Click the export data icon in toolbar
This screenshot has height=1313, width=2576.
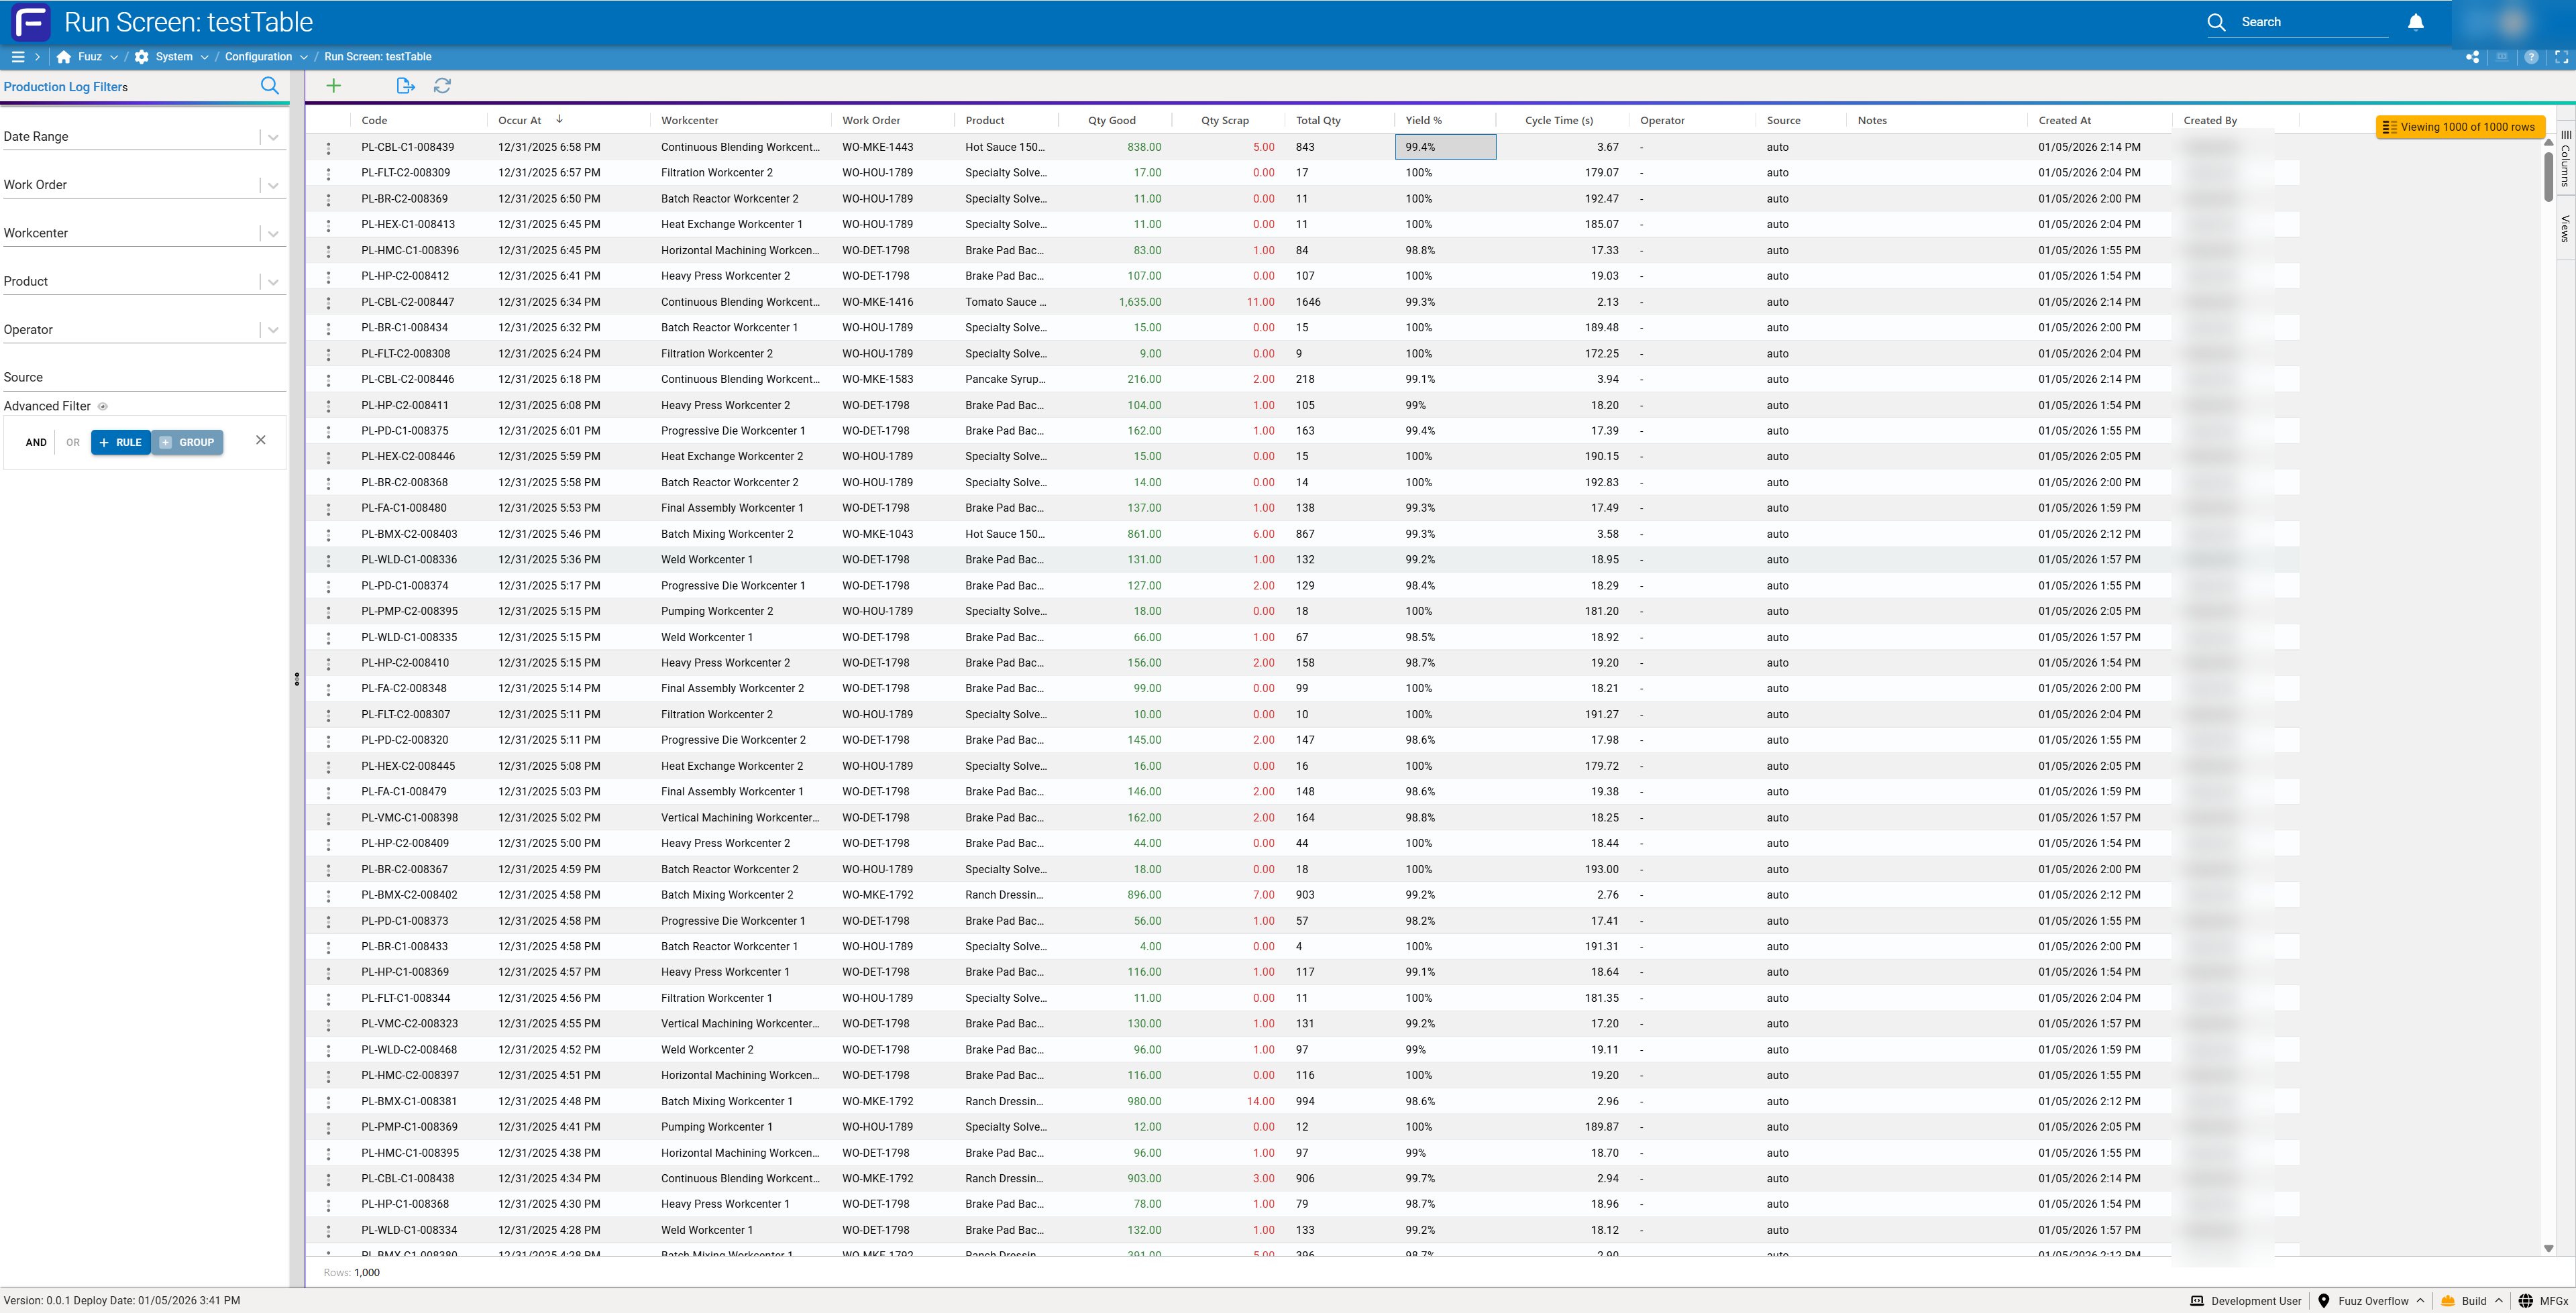click(x=405, y=86)
